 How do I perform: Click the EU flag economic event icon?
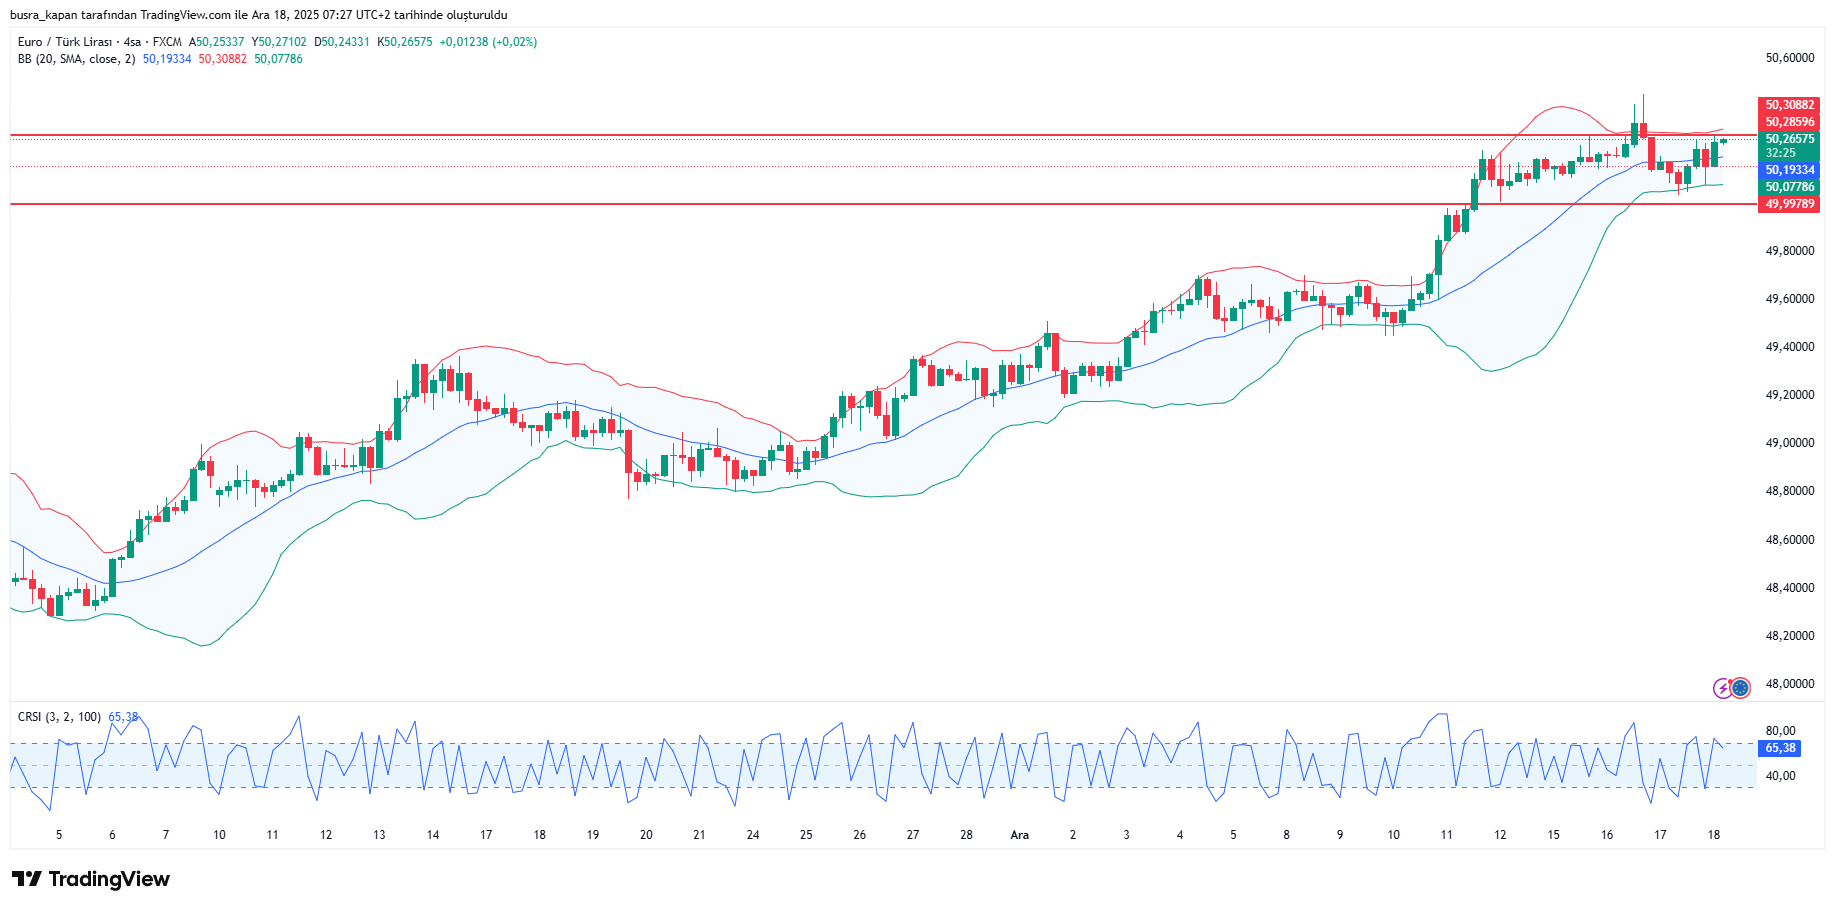tap(1741, 688)
